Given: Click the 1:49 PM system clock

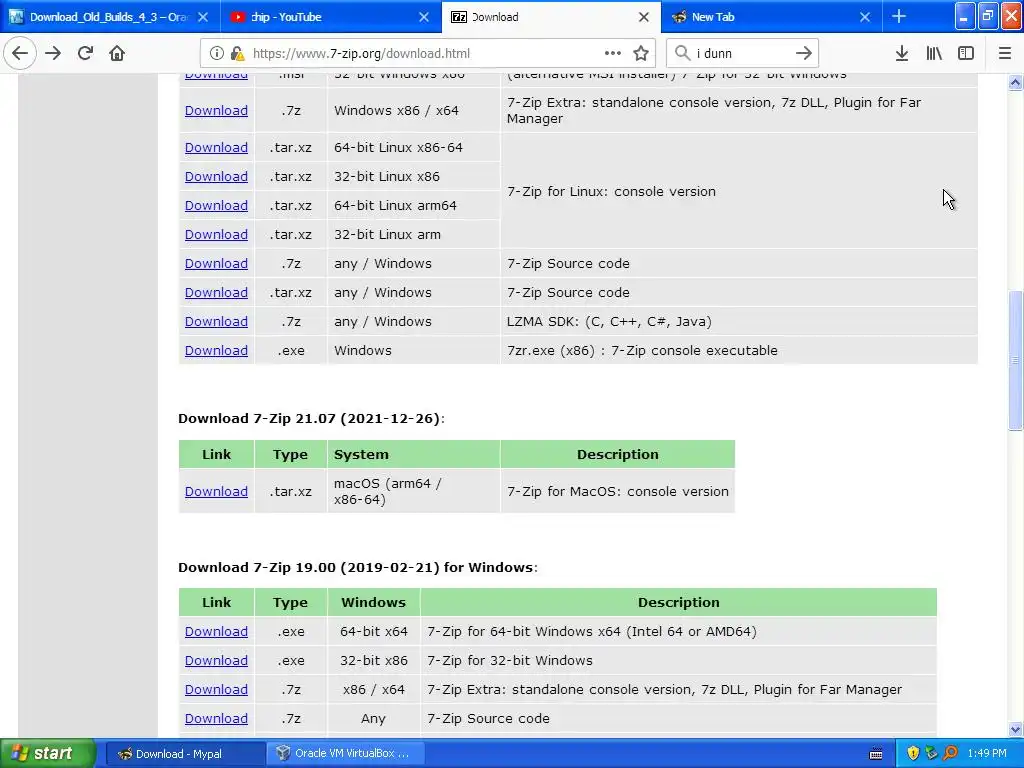Looking at the screenshot, I should coord(987,754).
